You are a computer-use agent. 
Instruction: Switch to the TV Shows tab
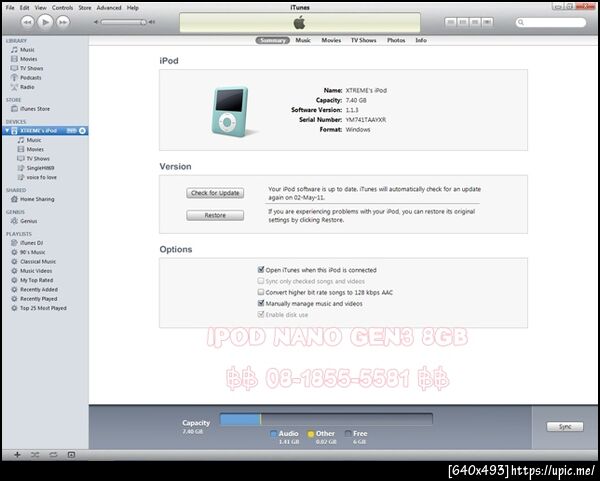click(364, 40)
